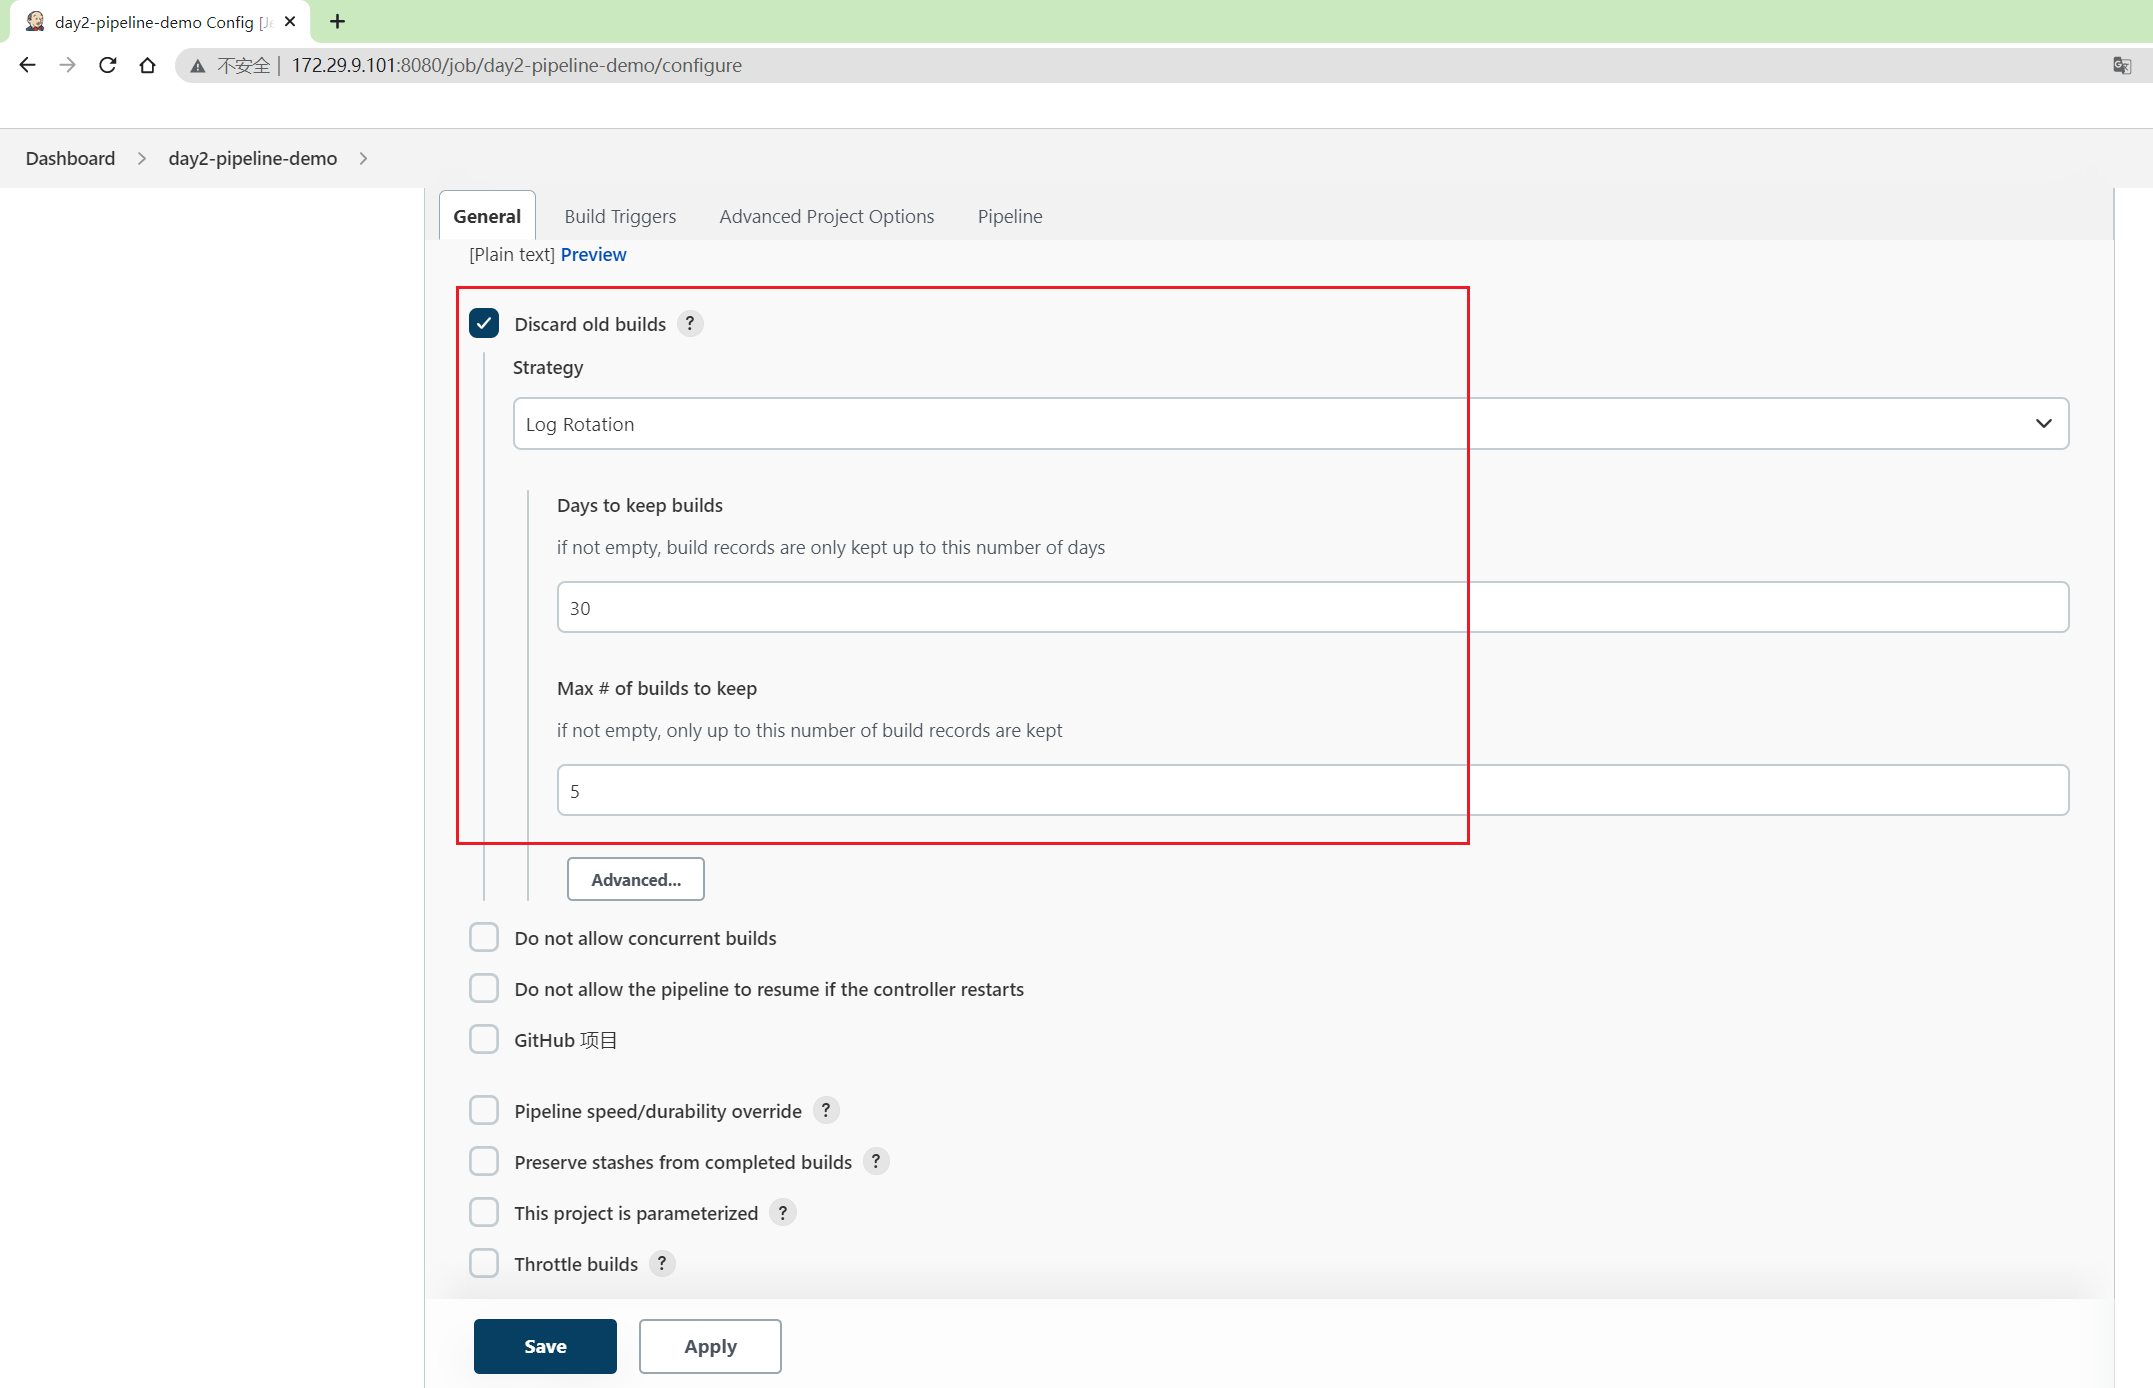The height and width of the screenshot is (1388, 2153).
Task: Uncheck Discard old builds
Action: [484, 323]
